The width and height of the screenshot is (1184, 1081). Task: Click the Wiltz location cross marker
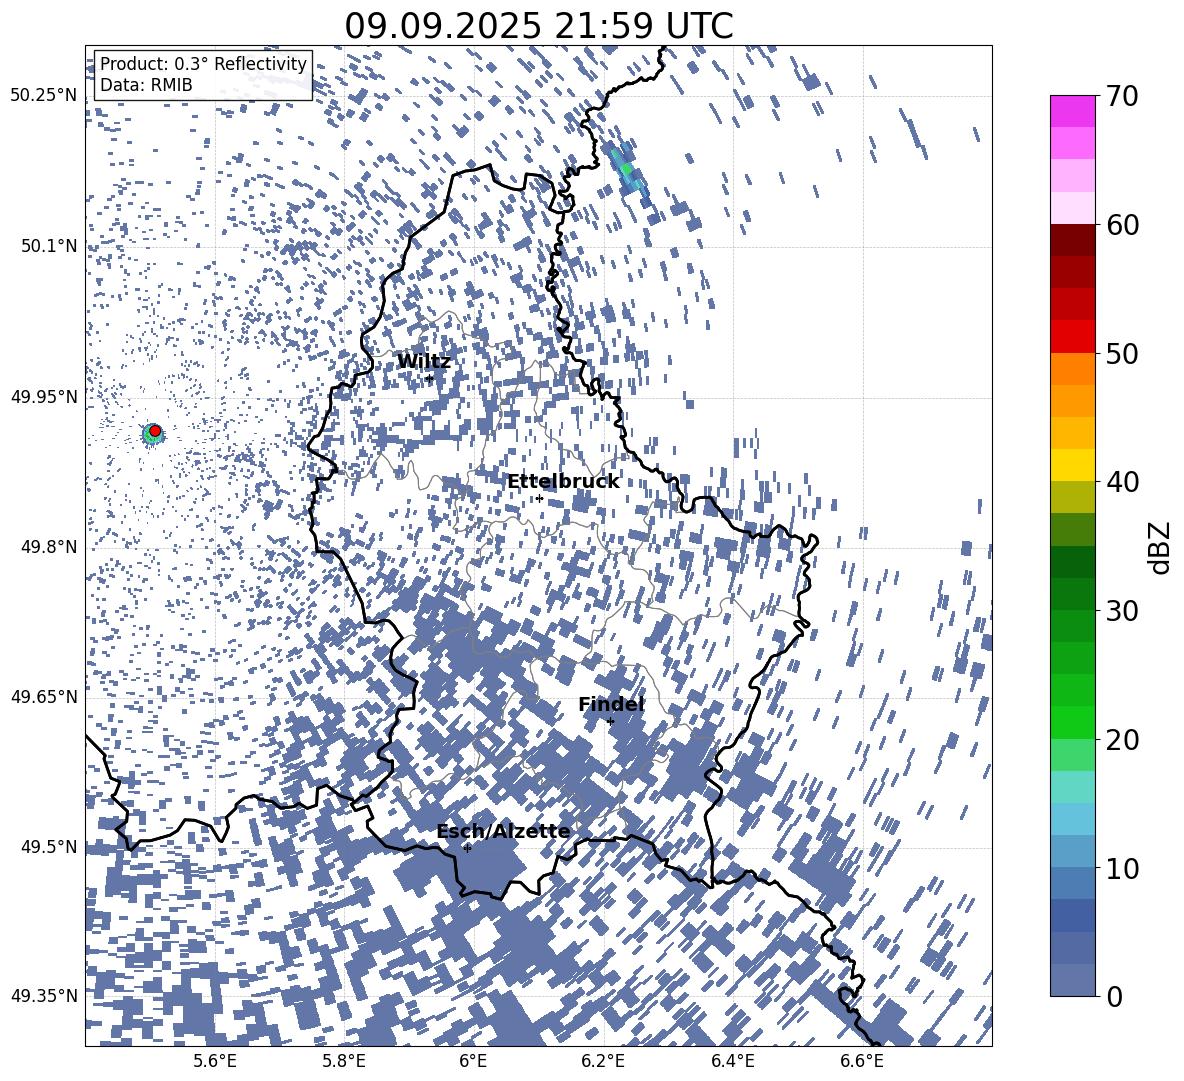[430, 378]
